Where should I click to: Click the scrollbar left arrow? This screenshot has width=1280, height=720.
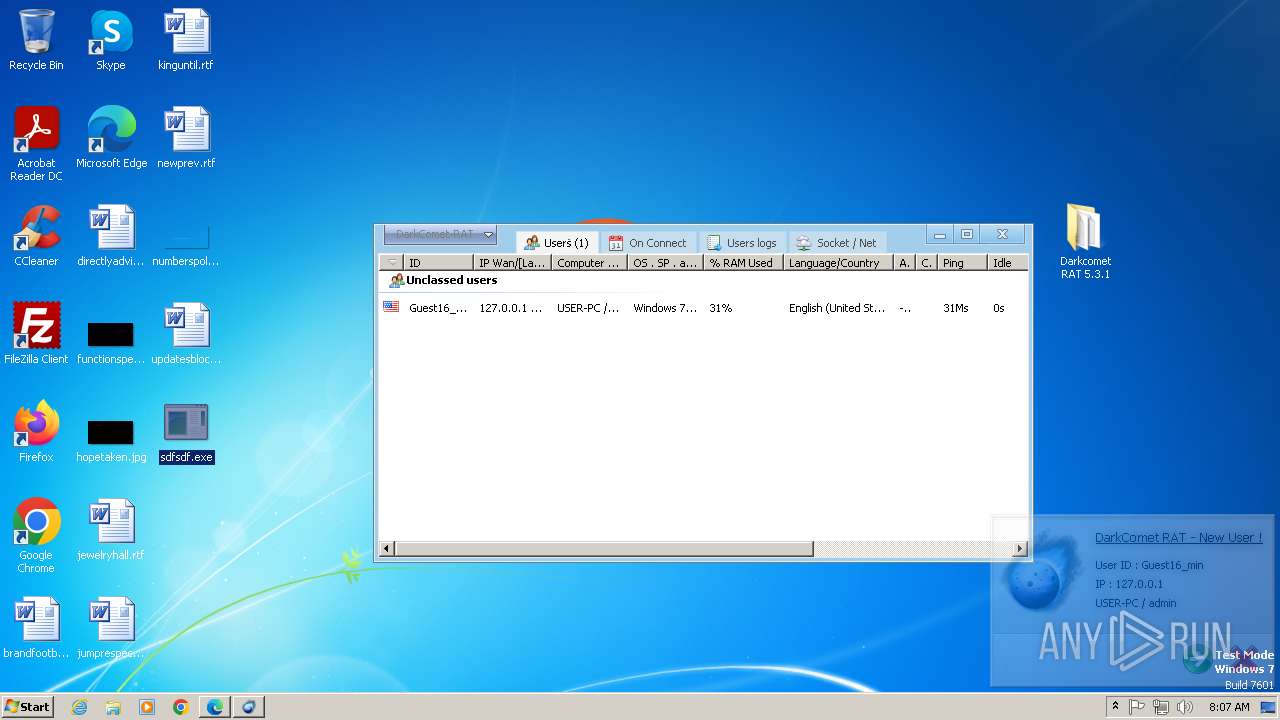click(x=387, y=548)
